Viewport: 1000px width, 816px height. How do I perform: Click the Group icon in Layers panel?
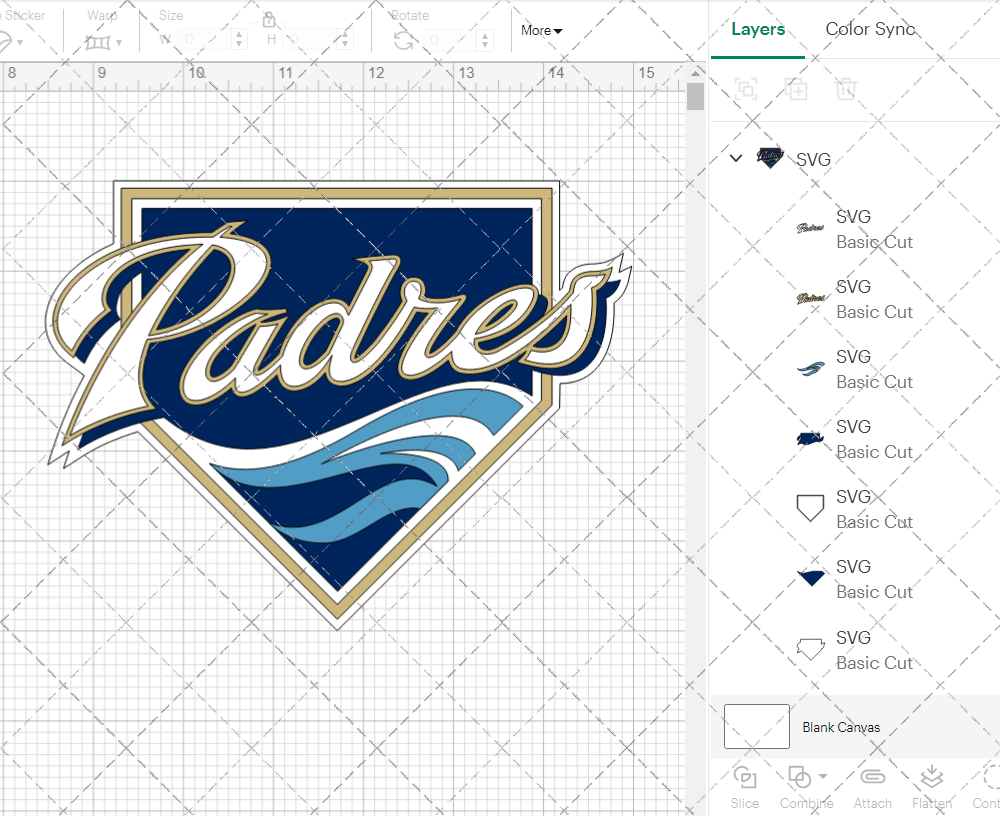(746, 89)
